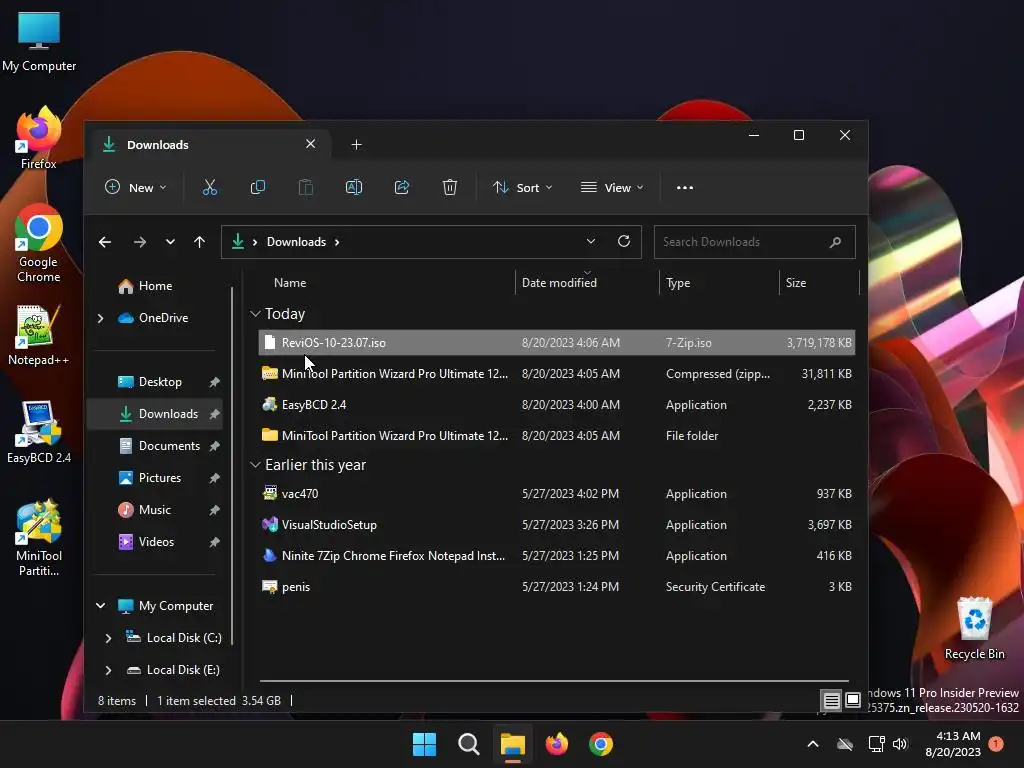Image resolution: width=1024 pixels, height=768 pixels.
Task: Go up one folder level arrow
Action: [199, 242]
